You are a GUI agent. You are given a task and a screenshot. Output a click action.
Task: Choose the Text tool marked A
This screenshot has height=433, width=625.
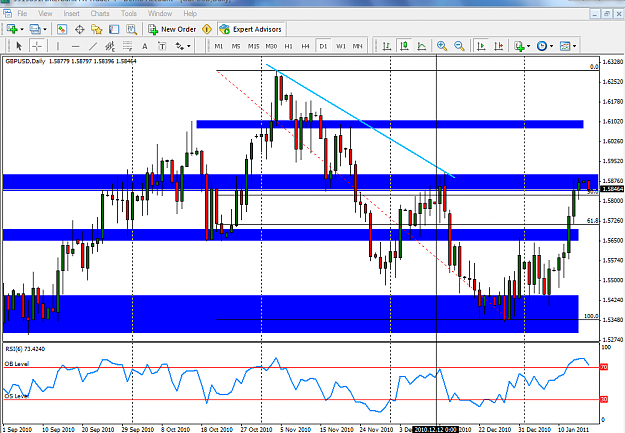pos(145,46)
